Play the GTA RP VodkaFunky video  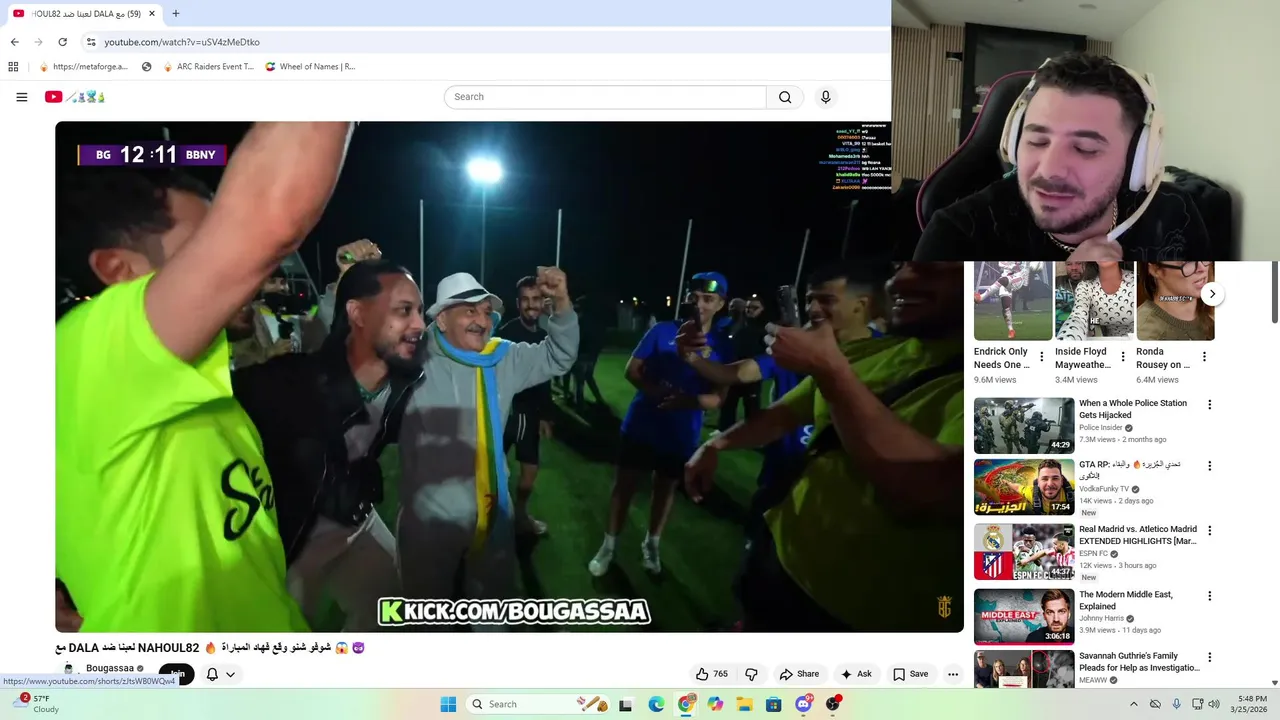[x=1024, y=487]
